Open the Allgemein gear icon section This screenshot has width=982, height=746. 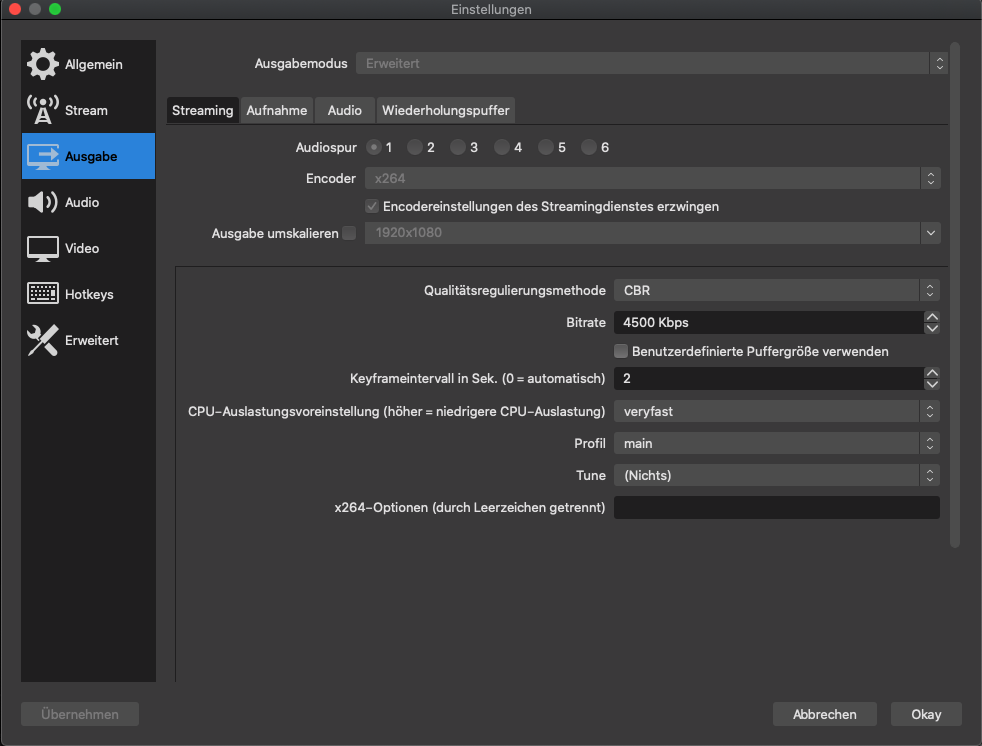click(42, 64)
